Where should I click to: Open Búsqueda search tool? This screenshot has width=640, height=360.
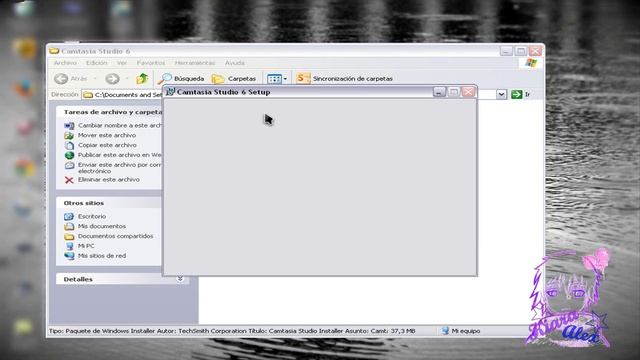[181, 78]
